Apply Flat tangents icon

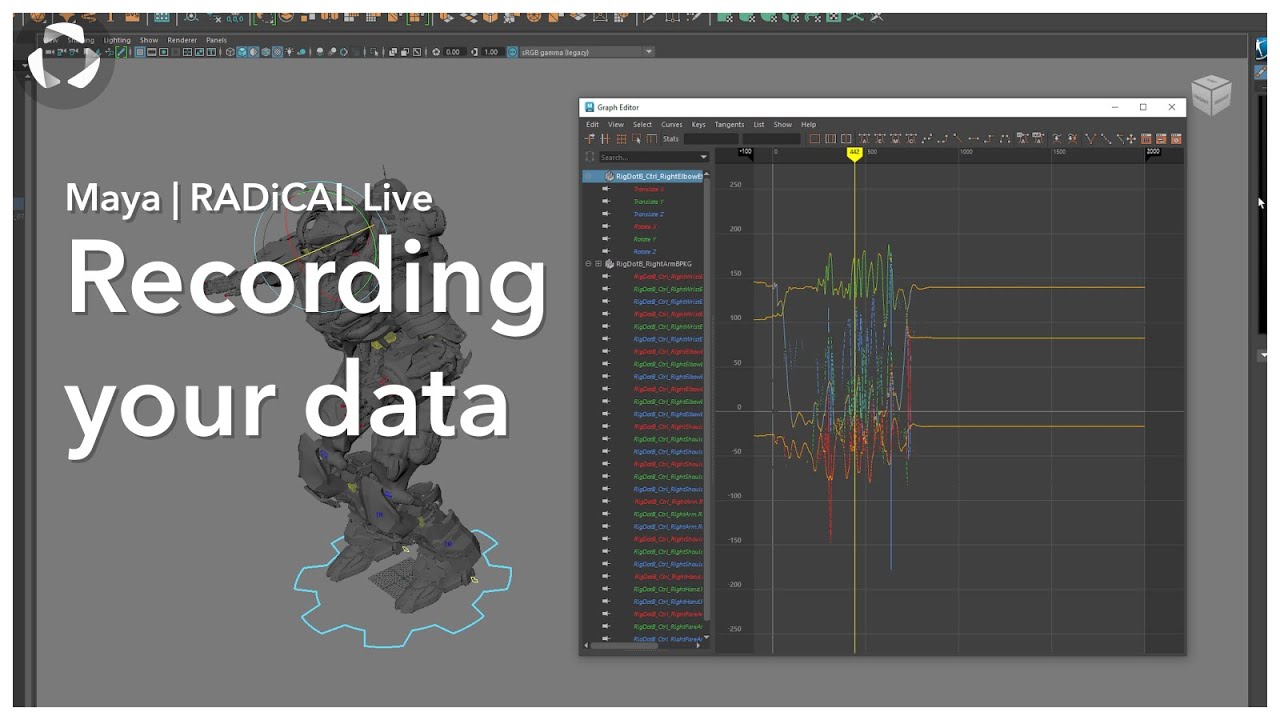tap(973, 138)
